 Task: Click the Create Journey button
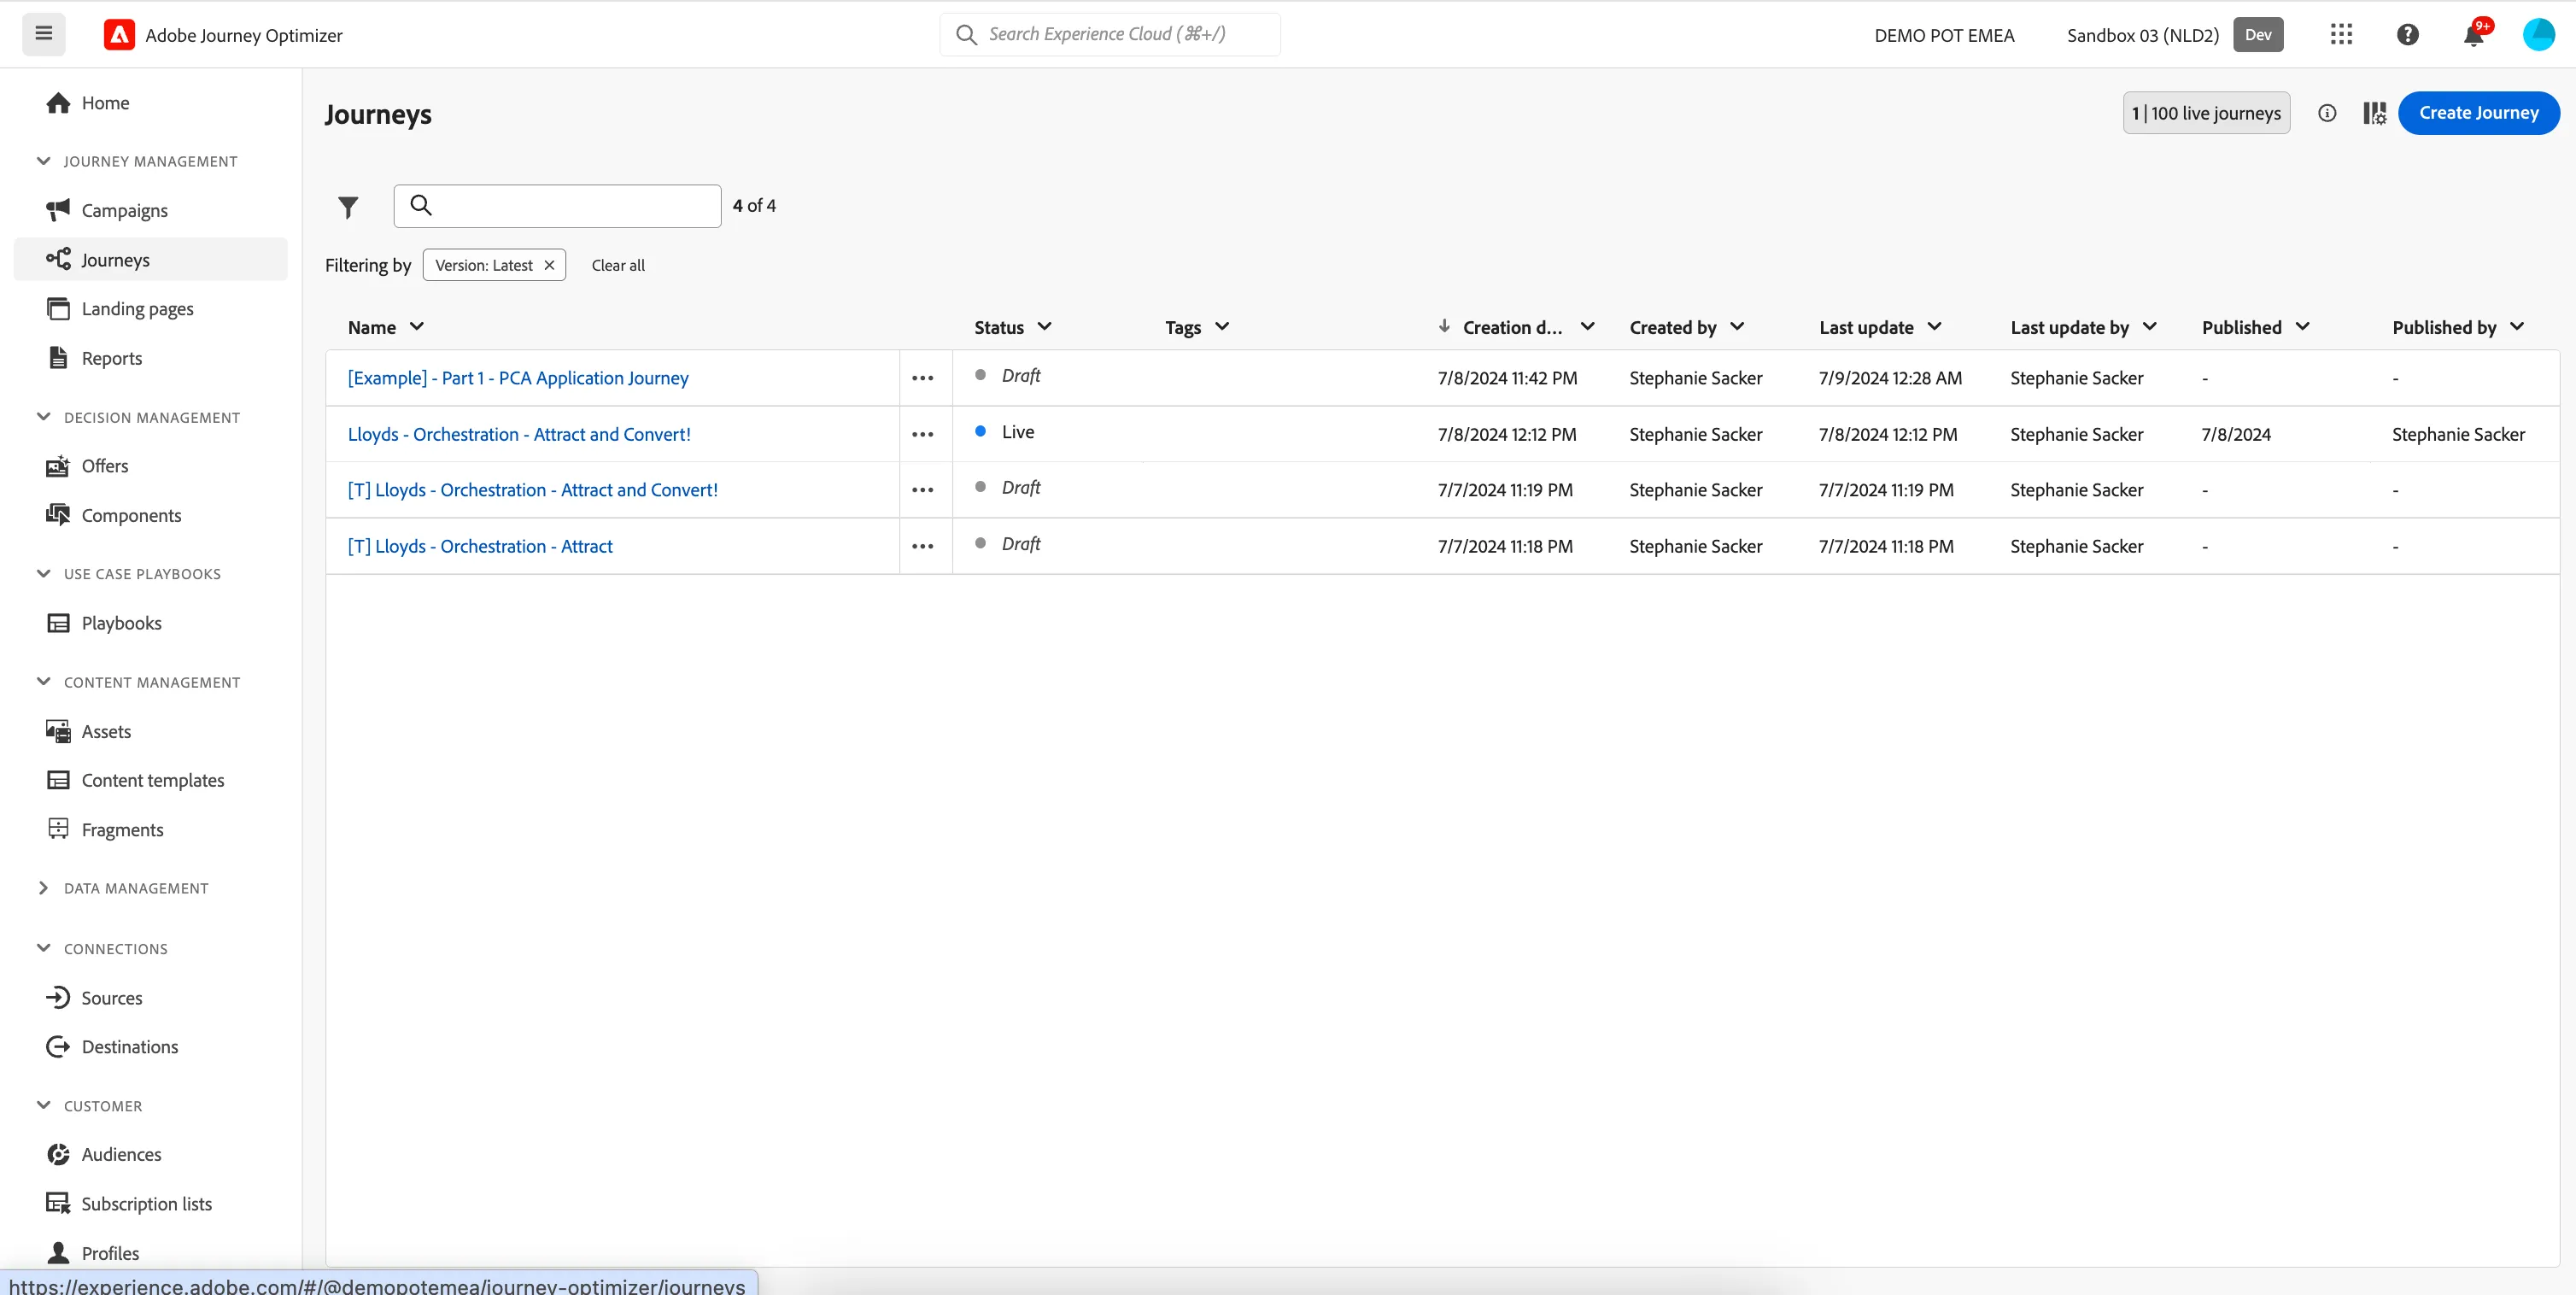(2478, 113)
